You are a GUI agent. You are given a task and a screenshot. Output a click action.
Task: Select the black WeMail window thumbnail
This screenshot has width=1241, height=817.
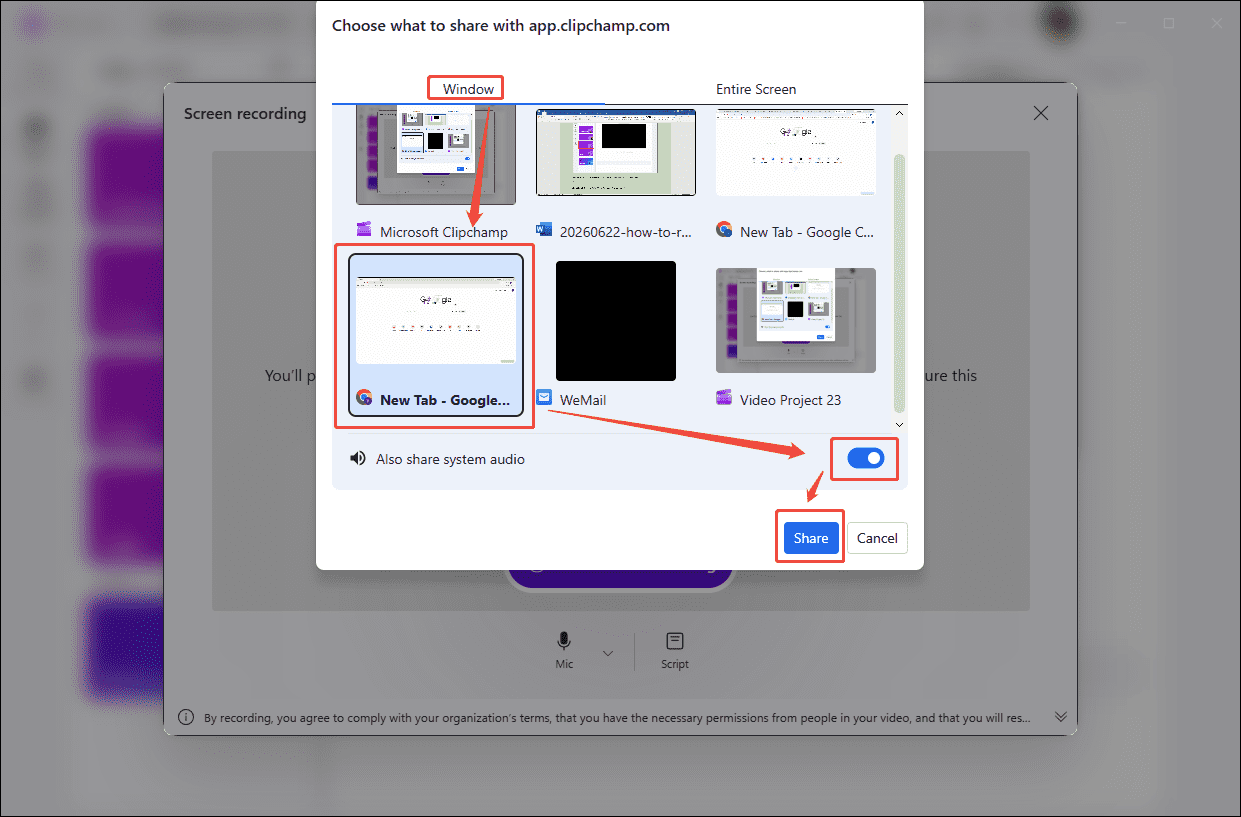point(616,320)
